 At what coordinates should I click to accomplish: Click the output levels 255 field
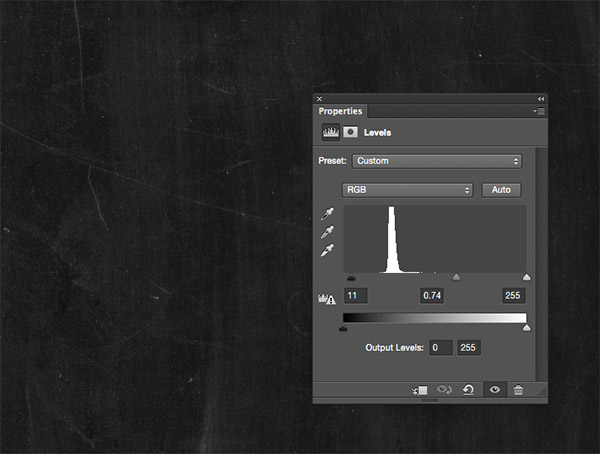(x=469, y=348)
